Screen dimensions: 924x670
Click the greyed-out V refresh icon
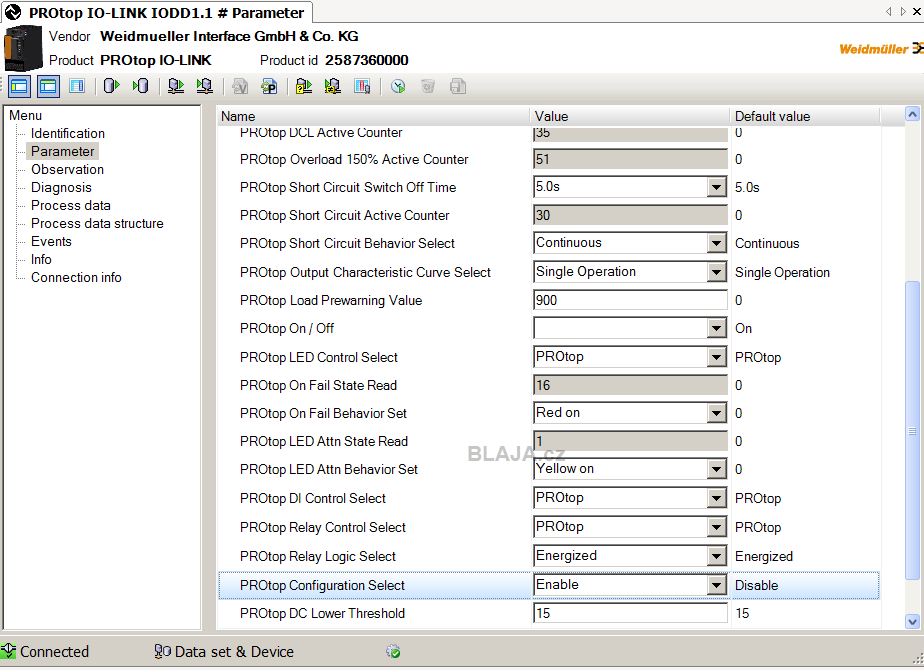(x=240, y=87)
